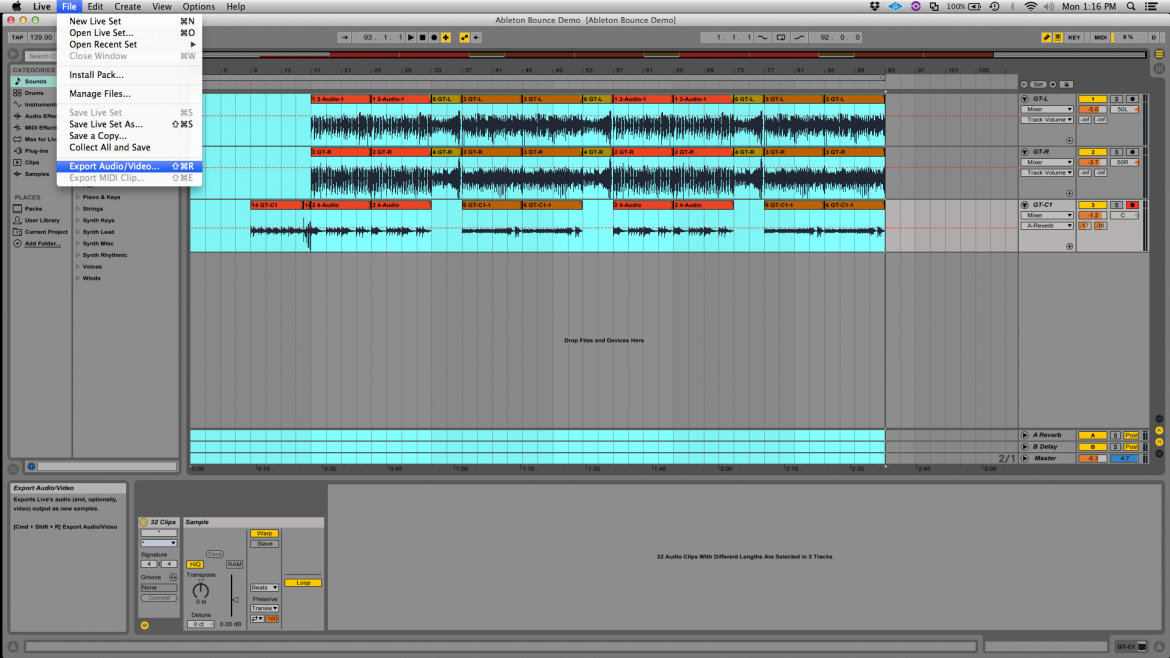Open Current Project under Places
1170x658 pixels.
(x=46, y=232)
